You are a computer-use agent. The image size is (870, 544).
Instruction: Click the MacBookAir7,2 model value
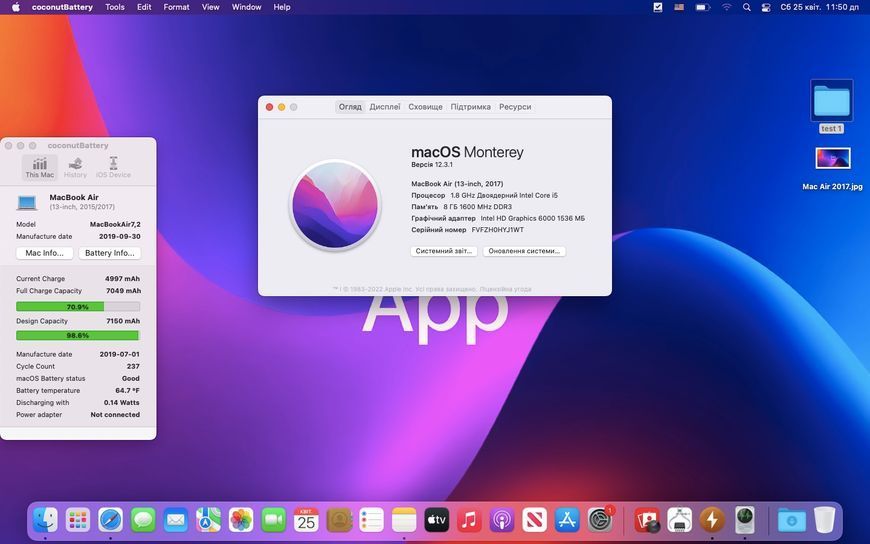tap(115, 224)
